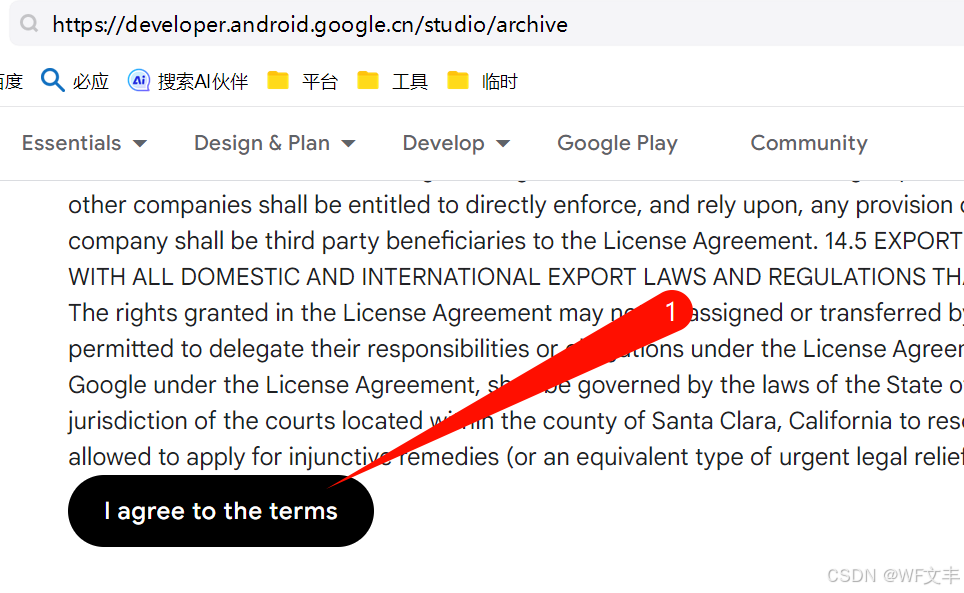Screen dimensions: 964x593
Task: Click the line starting "The rights granted in the License"
Action: pyautogui.click(x=516, y=313)
